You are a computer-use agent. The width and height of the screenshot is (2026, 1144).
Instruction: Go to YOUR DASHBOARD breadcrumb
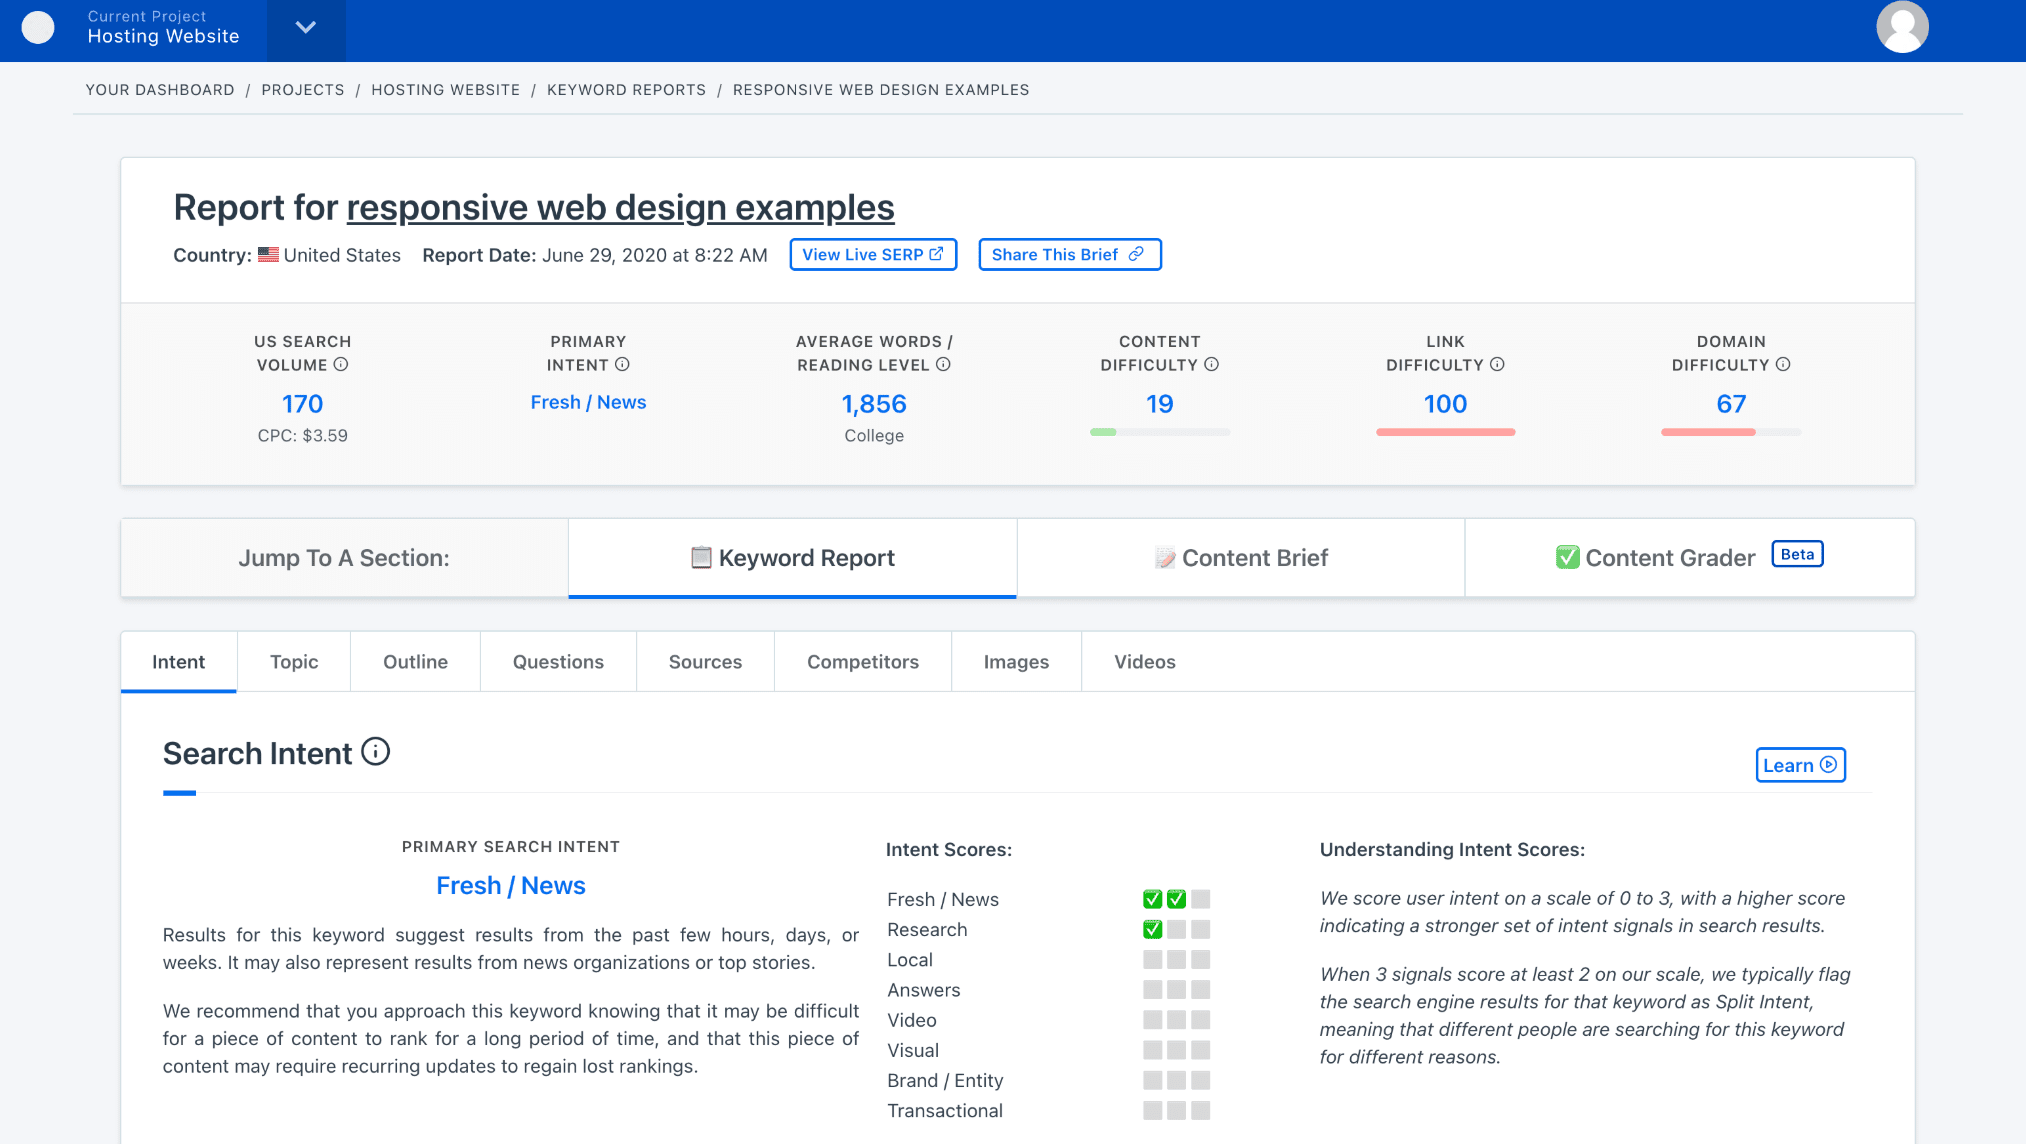pos(160,90)
